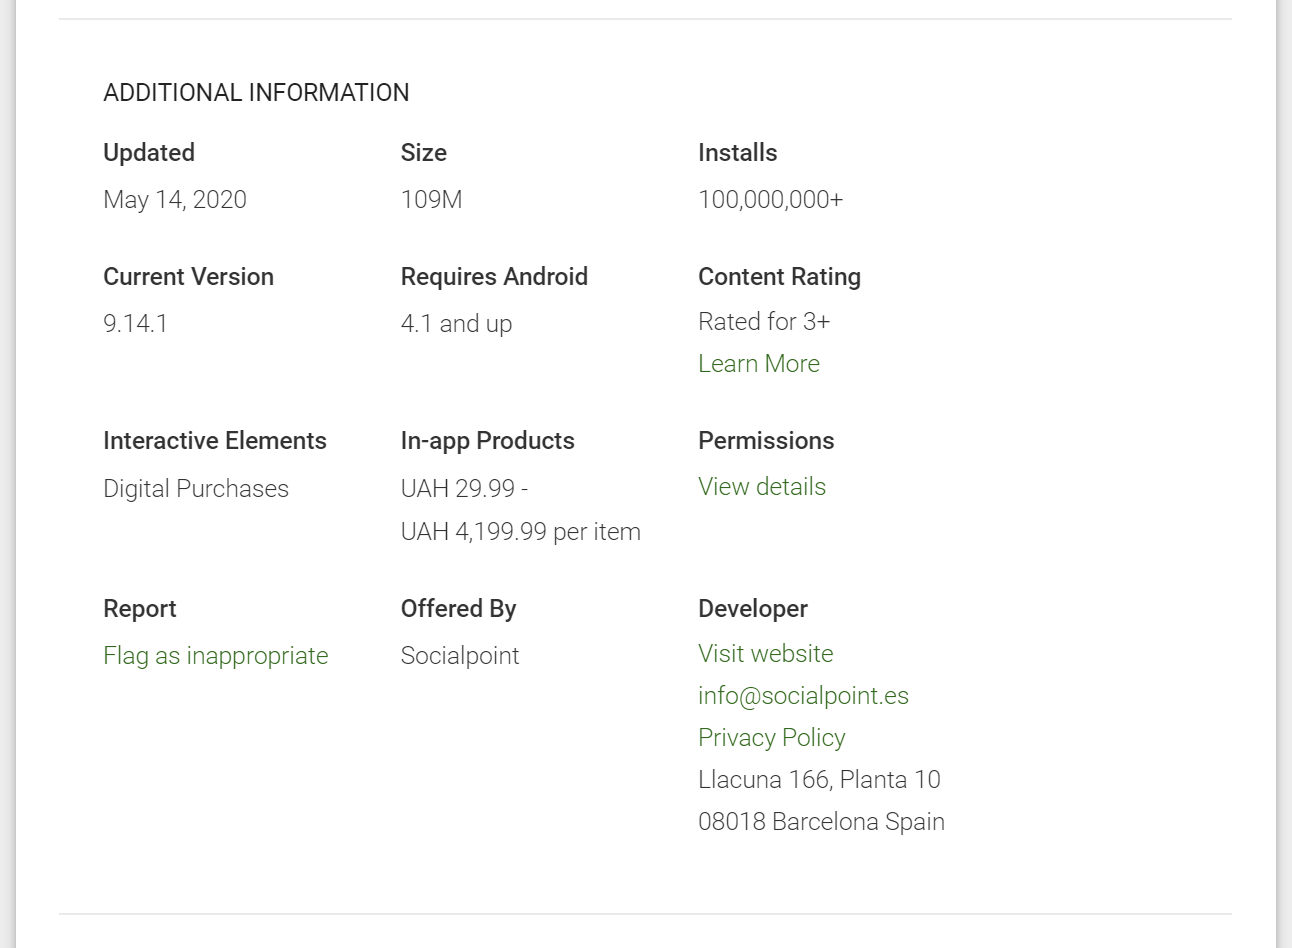Click the Socialpoint offered-by name

(459, 656)
